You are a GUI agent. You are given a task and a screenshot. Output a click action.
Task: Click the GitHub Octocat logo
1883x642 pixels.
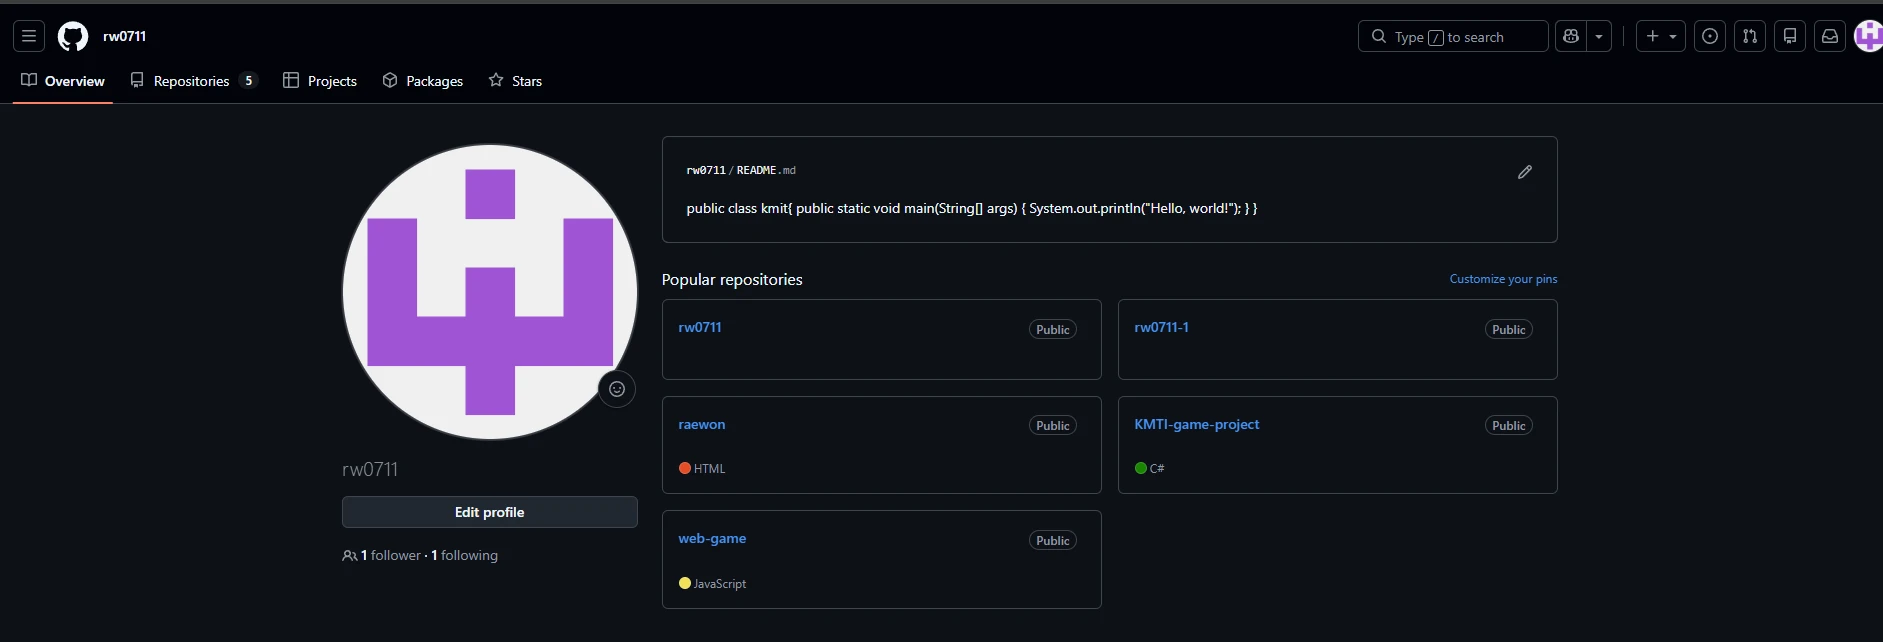[x=73, y=37]
